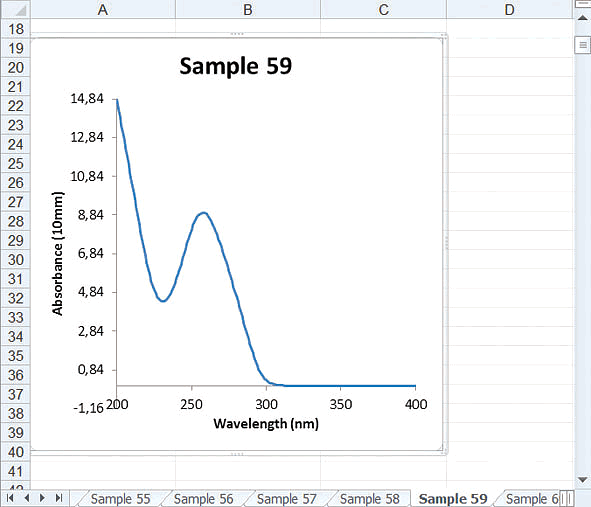Select row 41 header
The height and width of the screenshot is (507, 591).
point(15,471)
